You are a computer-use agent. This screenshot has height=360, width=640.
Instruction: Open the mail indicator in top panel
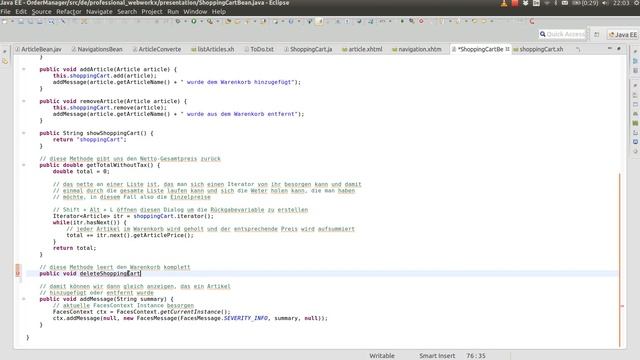click(565, 3)
